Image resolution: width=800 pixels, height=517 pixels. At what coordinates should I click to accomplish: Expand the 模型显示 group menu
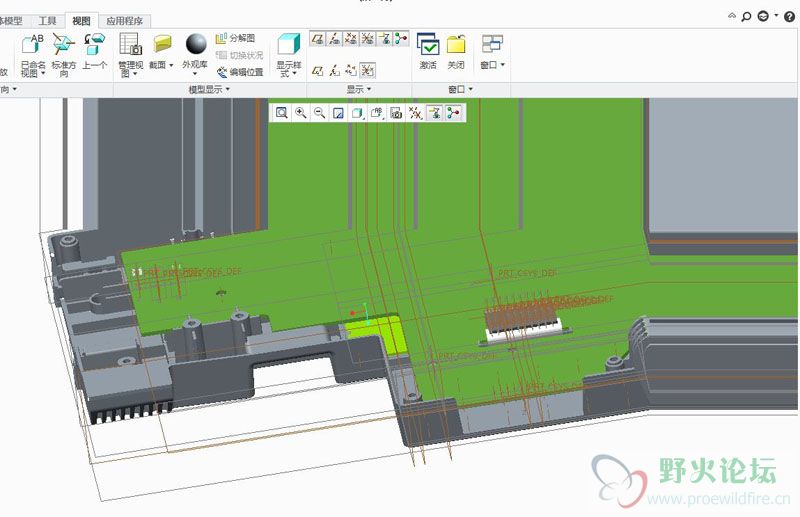(x=209, y=89)
